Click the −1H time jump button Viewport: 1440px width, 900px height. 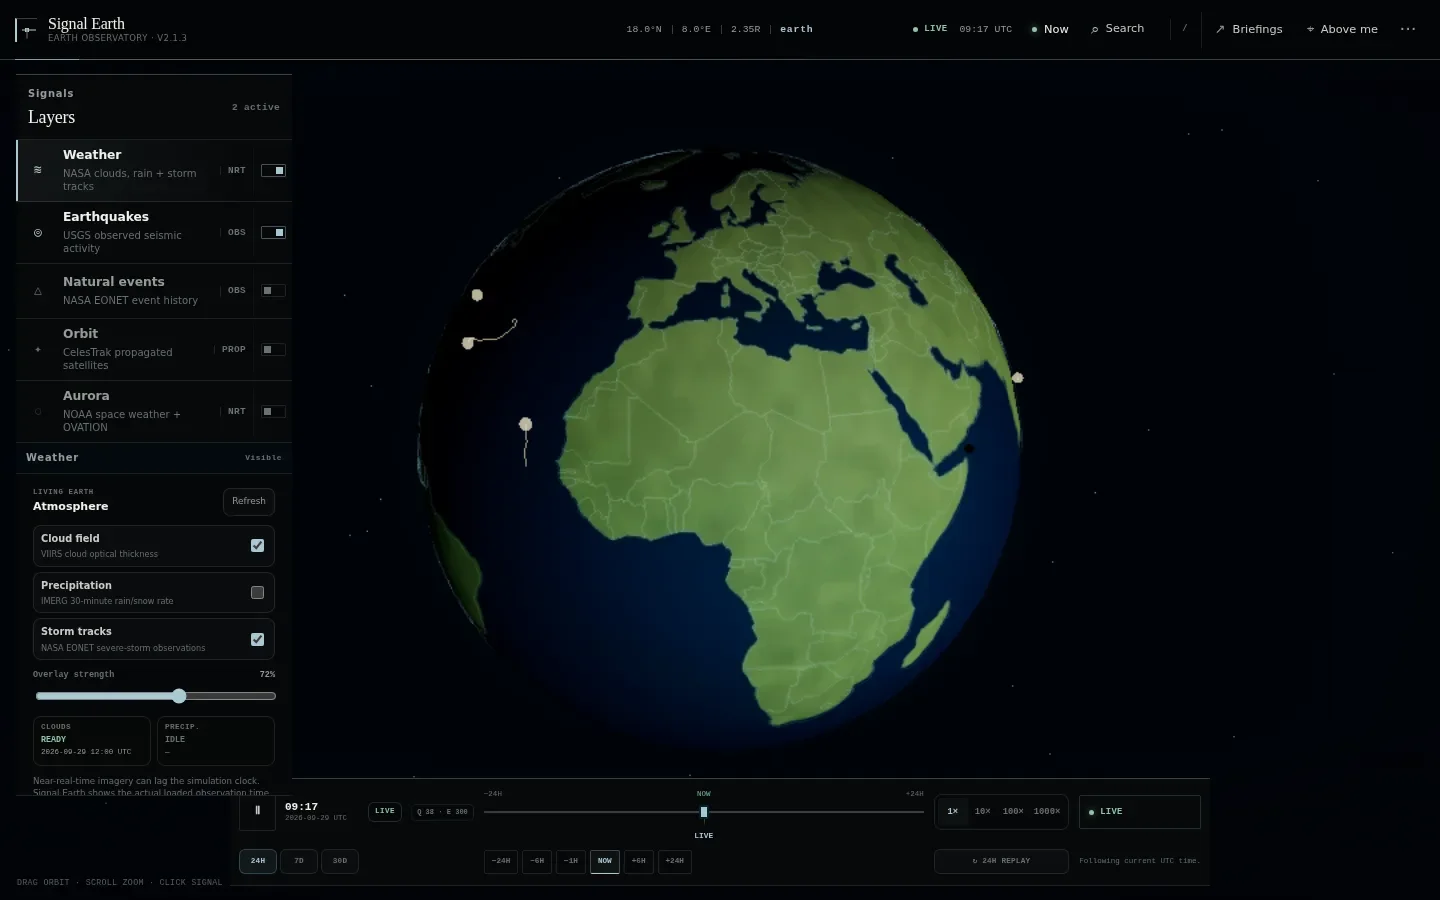coord(571,861)
